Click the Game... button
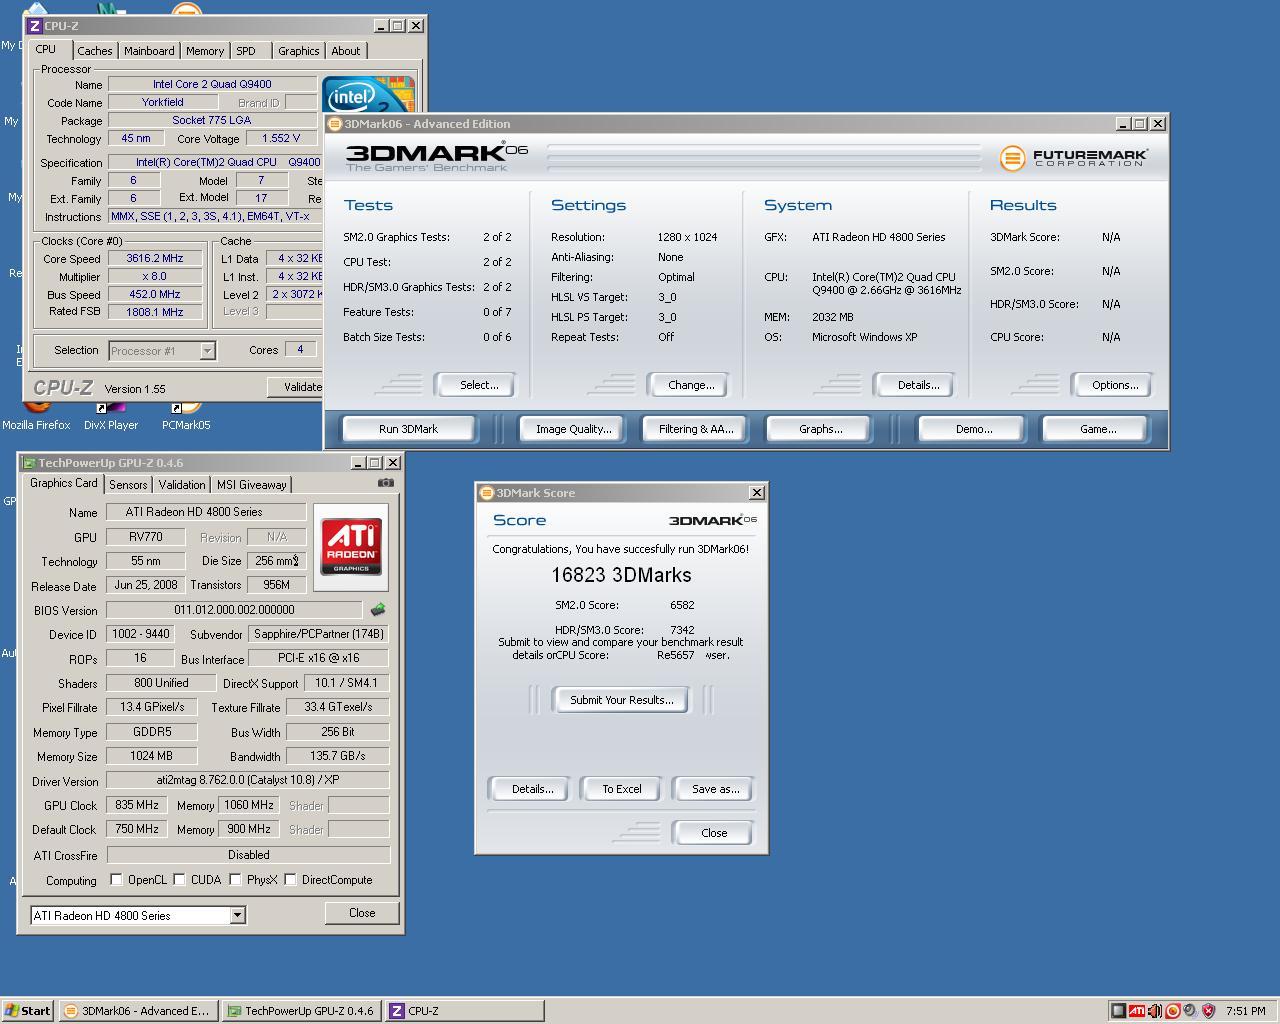The image size is (1280, 1024). pos(1098,429)
